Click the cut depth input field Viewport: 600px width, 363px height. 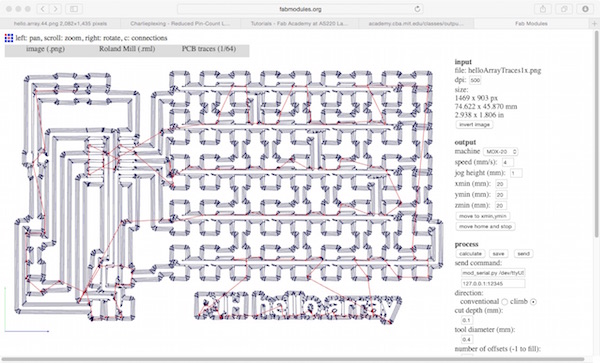(x=467, y=320)
